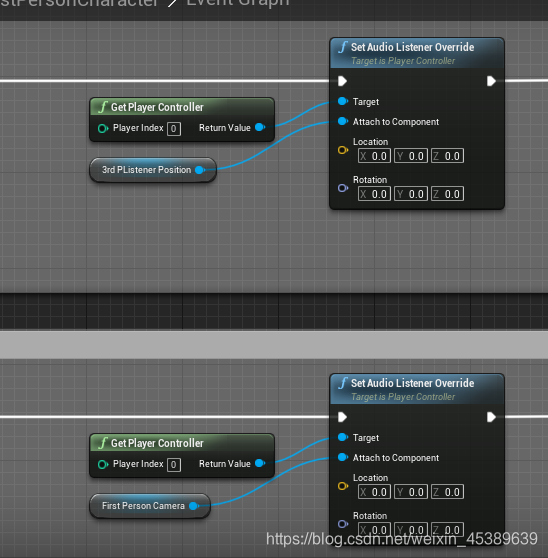Click function icon on top Set Audio Listener Override
This screenshot has height=558, width=548.
(343, 47)
